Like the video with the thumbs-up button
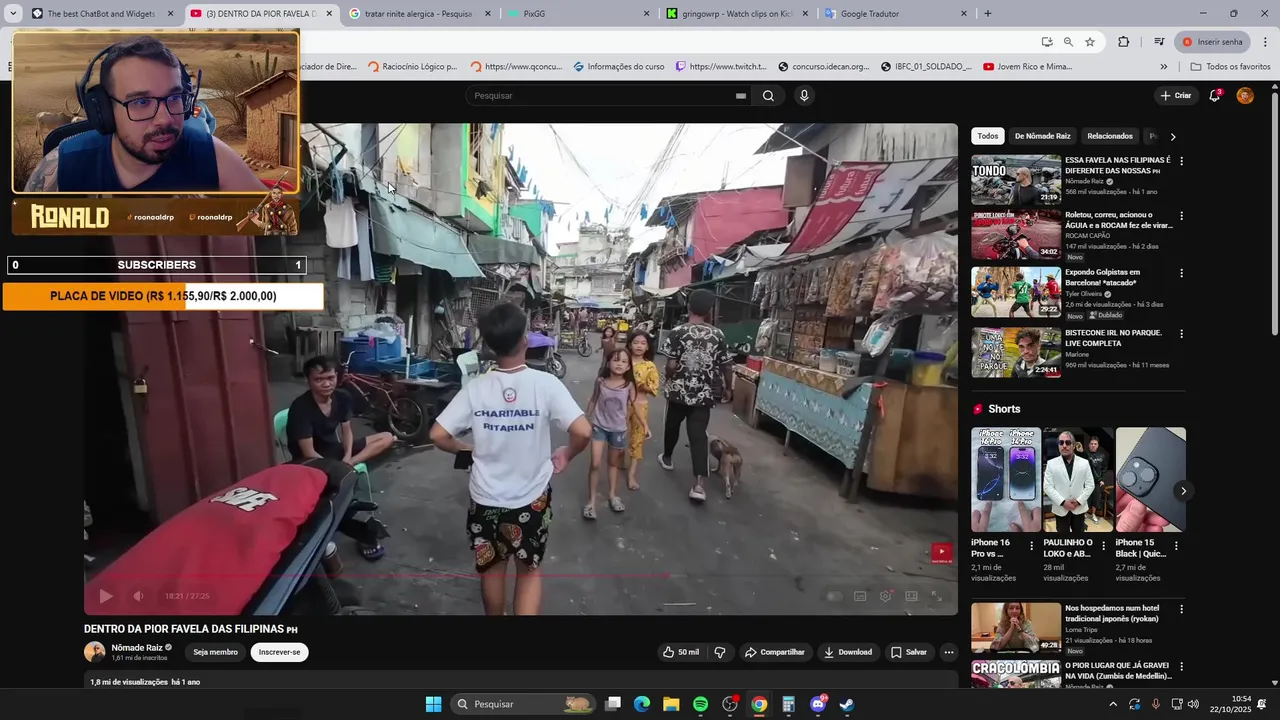Image resolution: width=1280 pixels, height=720 pixels. 681,652
